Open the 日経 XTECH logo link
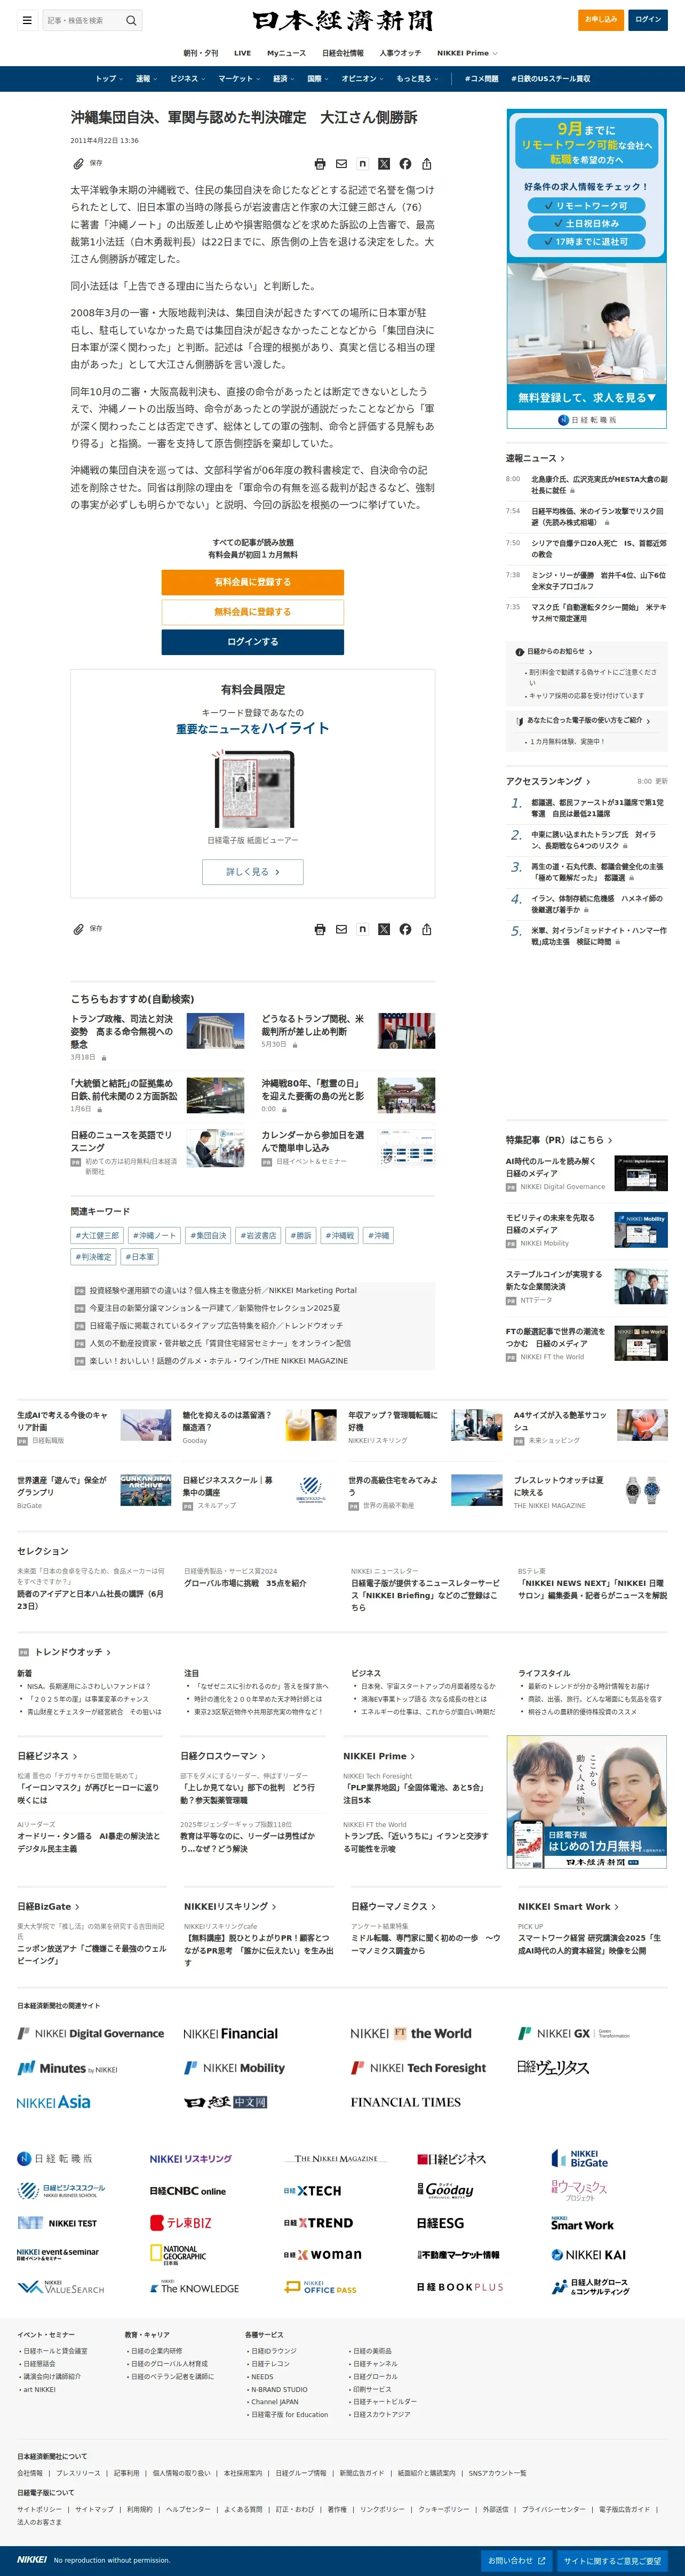The width and height of the screenshot is (685, 2576). point(312,2190)
